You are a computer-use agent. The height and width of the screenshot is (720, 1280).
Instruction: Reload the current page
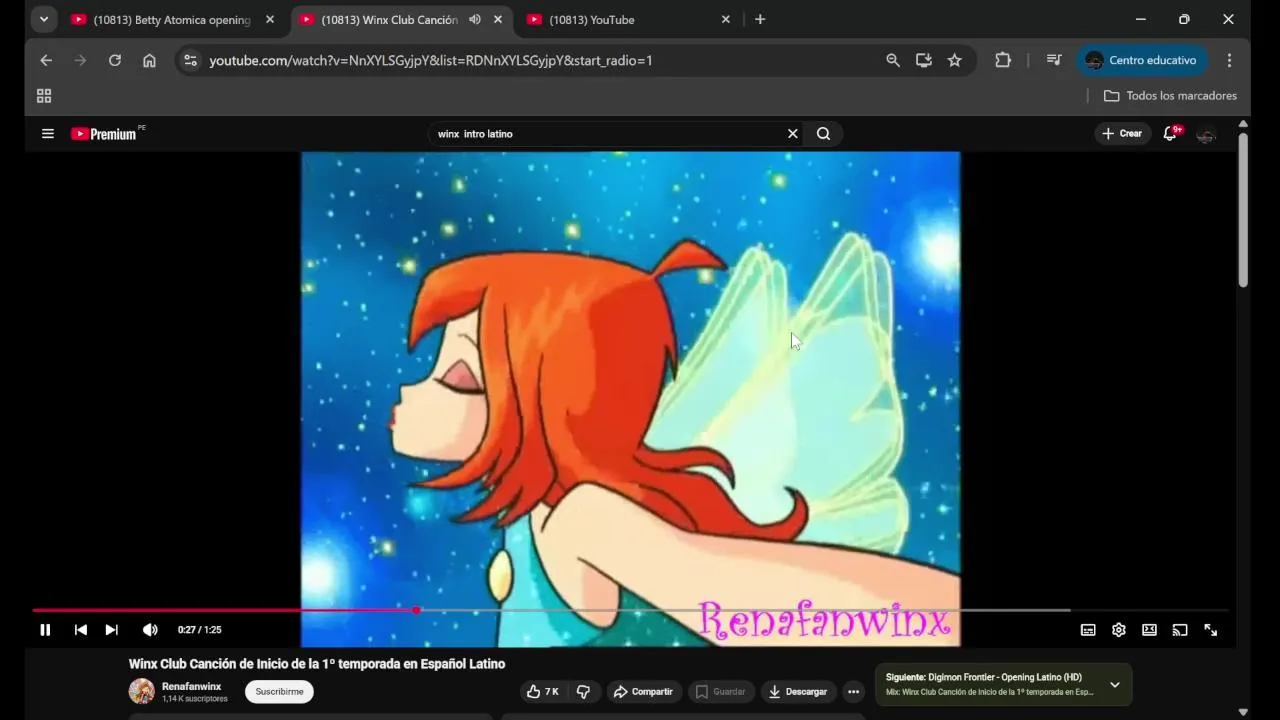115,61
